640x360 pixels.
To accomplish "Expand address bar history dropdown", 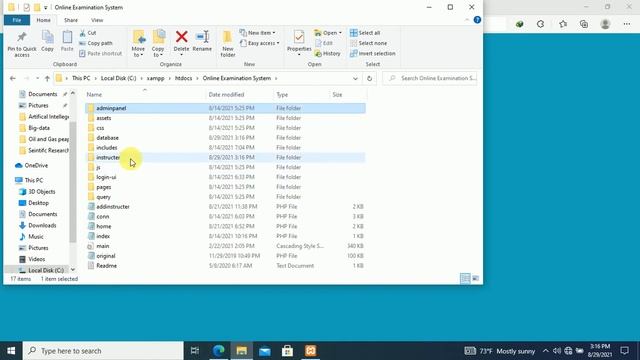I will click(355, 78).
